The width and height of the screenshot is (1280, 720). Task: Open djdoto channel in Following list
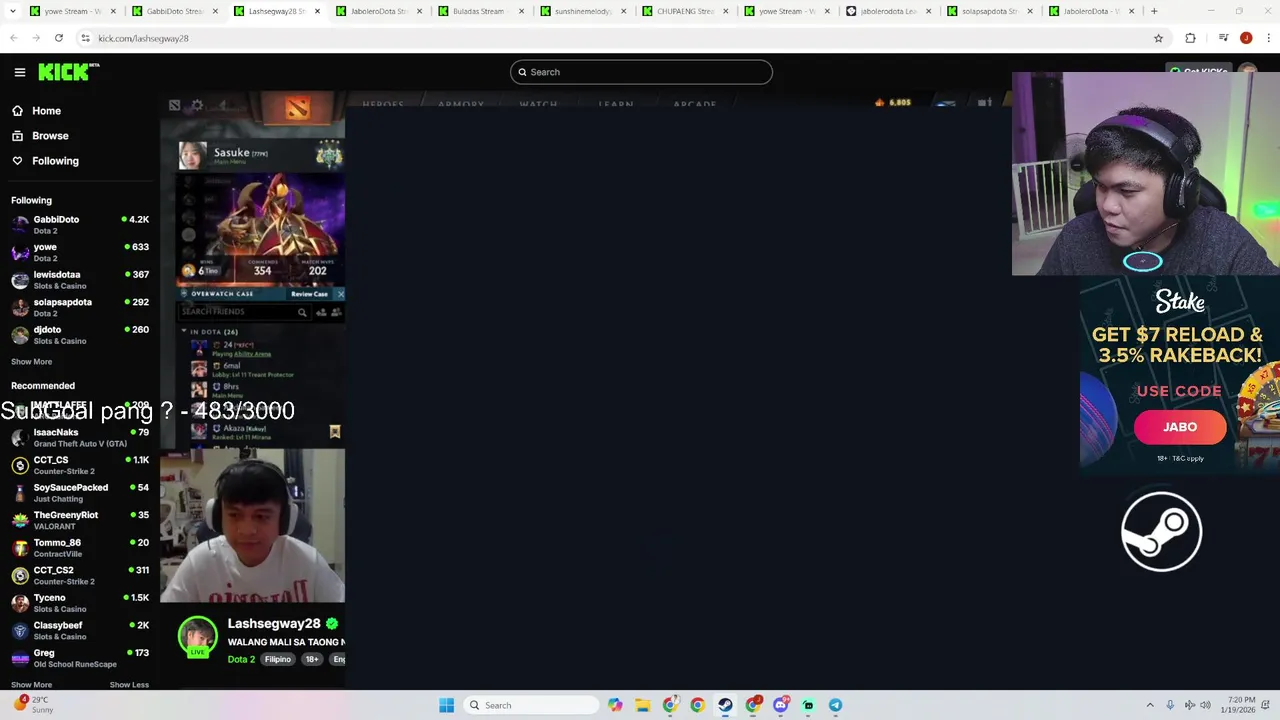coord(80,335)
